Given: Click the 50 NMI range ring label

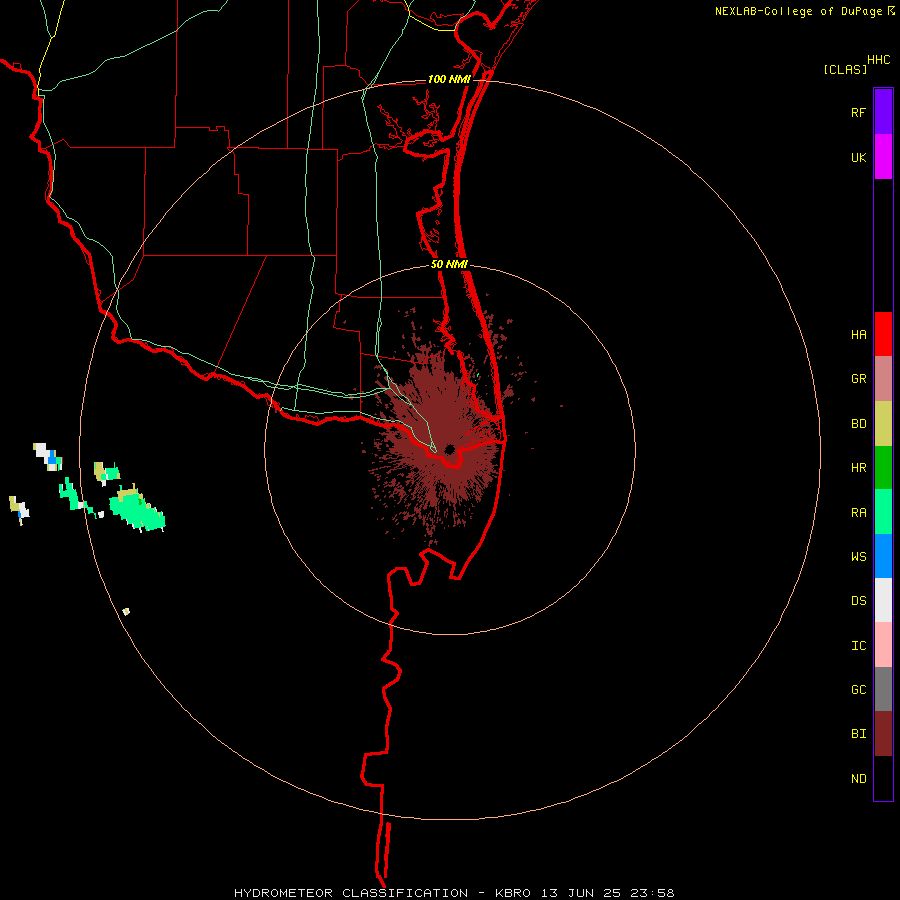Looking at the screenshot, I should click(x=449, y=264).
